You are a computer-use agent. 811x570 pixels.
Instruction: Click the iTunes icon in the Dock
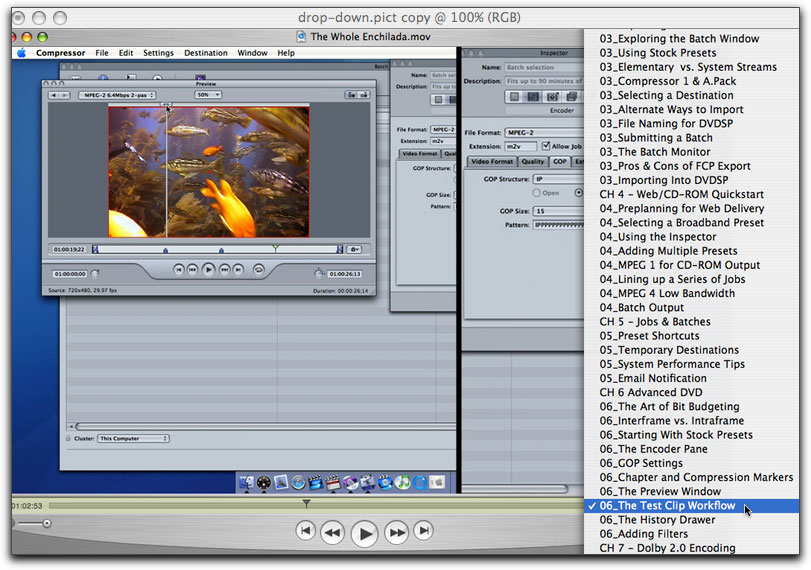(x=402, y=483)
